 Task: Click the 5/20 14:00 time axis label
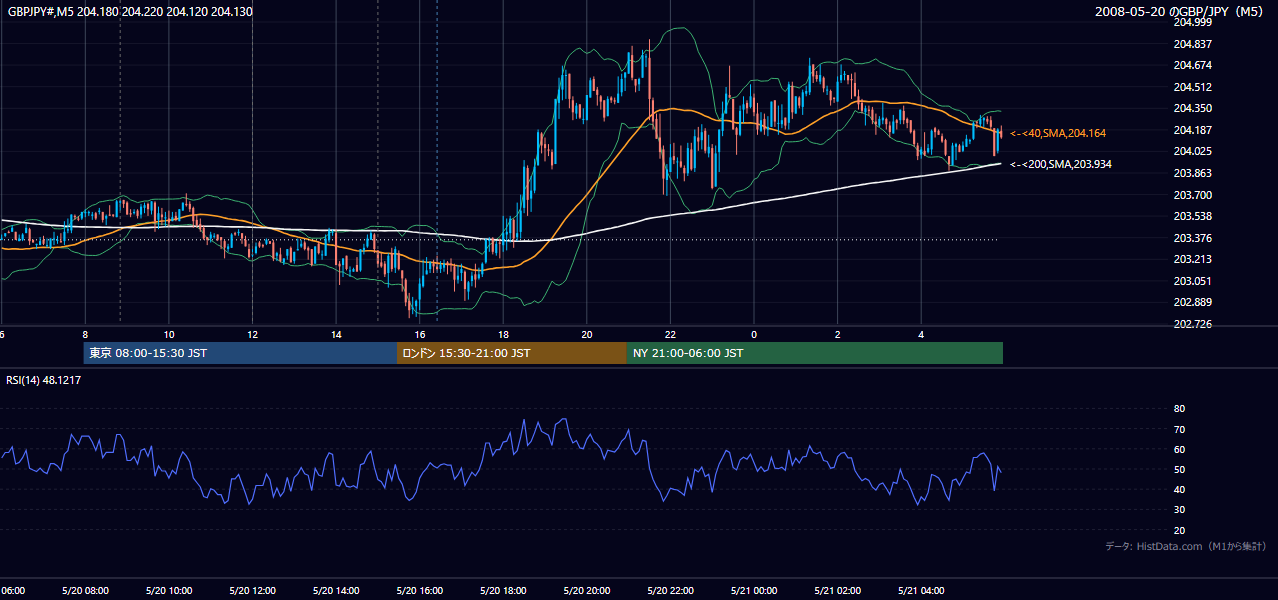pyautogui.click(x=336, y=590)
